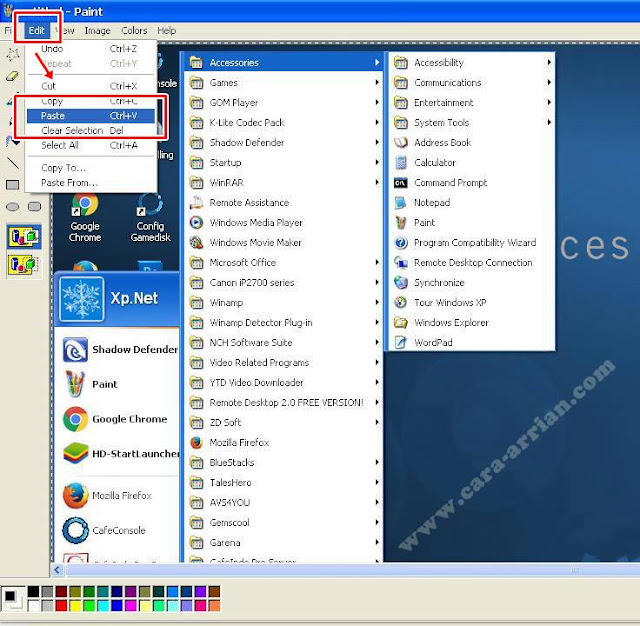Click the Notepad icon in Accessories

(401, 202)
